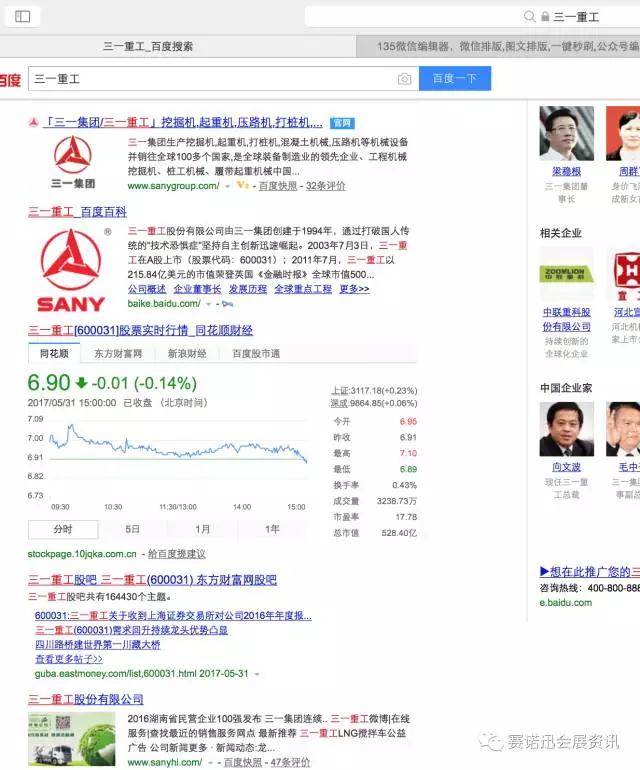Open the 发展历程 sublink
The width and height of the screenshot is (640, 770).
(248, 289)
